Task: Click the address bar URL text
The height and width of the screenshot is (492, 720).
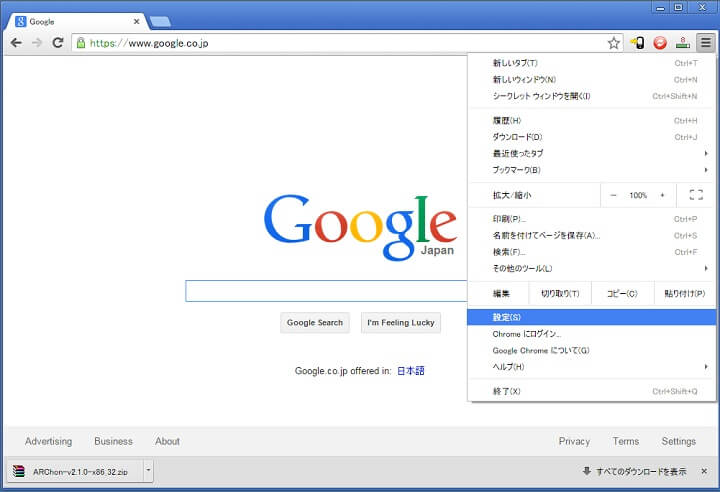Action: [149, 43]
